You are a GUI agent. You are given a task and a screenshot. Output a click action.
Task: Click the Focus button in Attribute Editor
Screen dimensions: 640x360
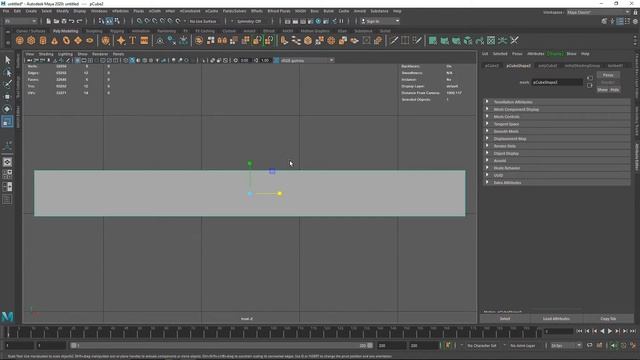pyautogui.click(x=608, y=75)
